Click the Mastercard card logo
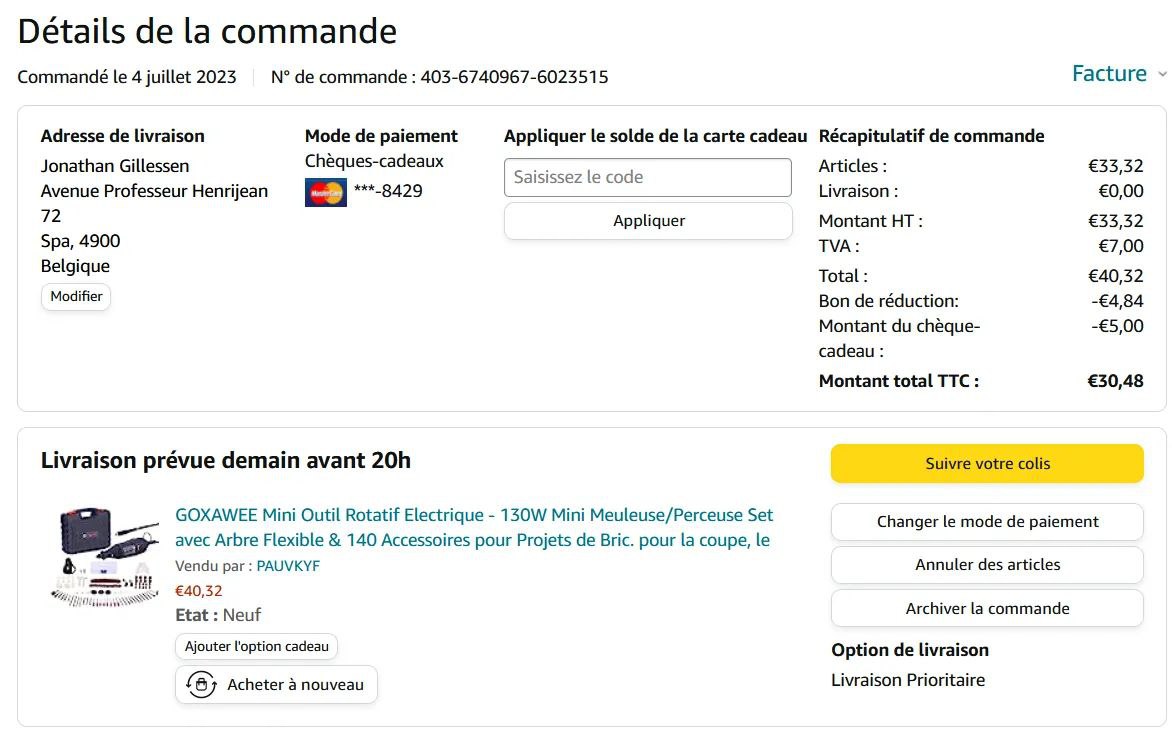This screenshot has height=733, width=1172. [325, 192]
